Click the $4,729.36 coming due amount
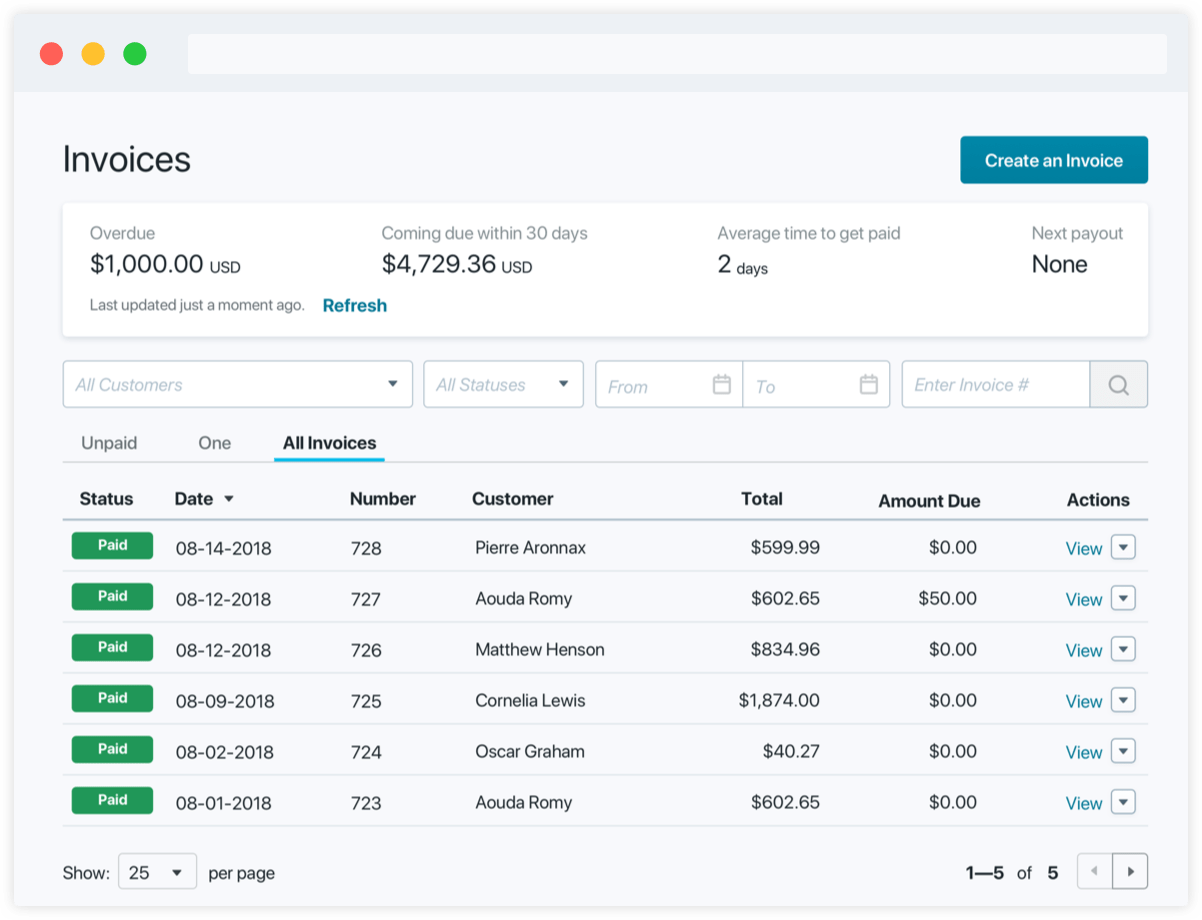Image resolution: width=1202 pixels, height=920 pixels. tap(438, 265)
